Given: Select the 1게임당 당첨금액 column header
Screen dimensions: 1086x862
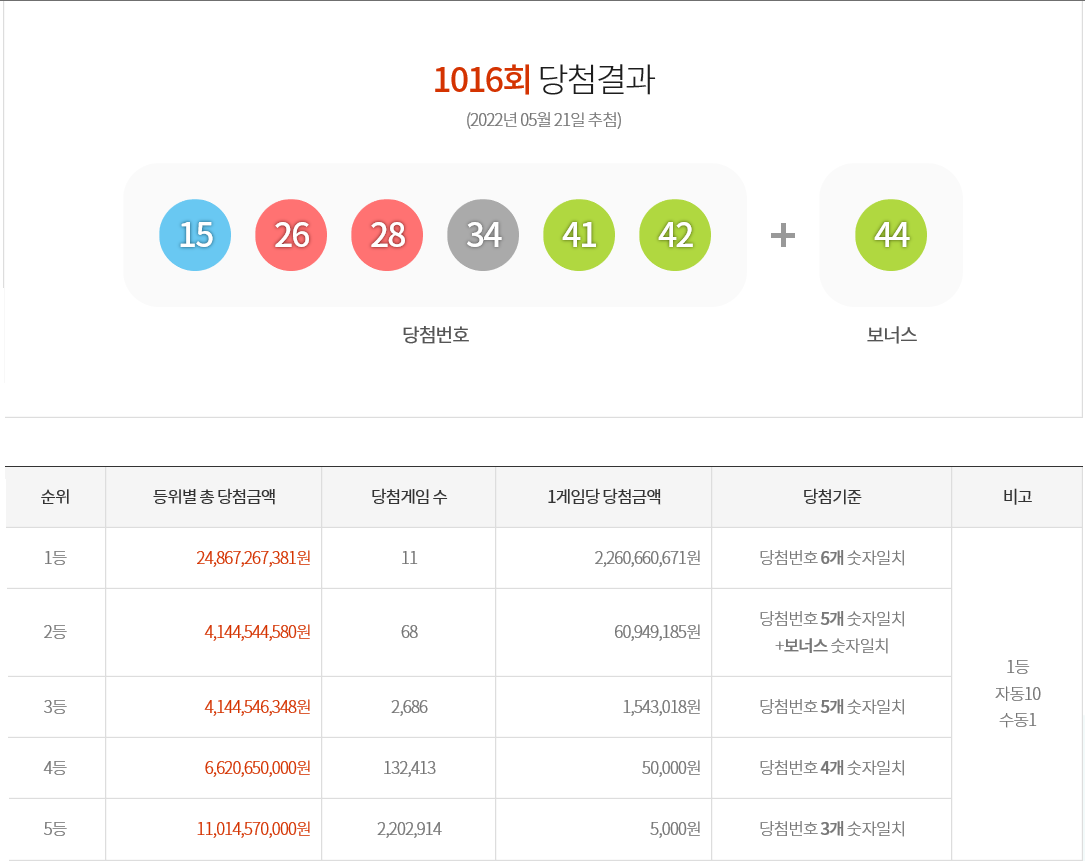Looking at the screenshot, I should tap(603, 497).
